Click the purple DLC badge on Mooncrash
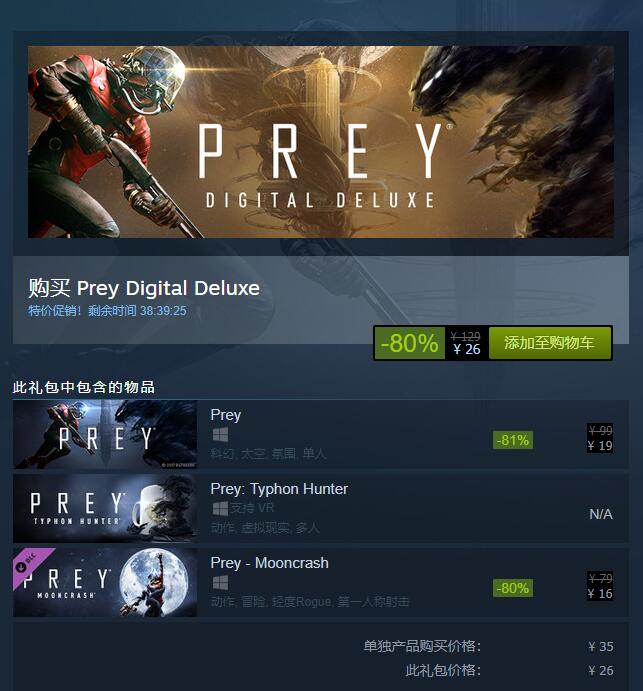The height and width of the screenshot is (691, 643). tap(30, 564)
